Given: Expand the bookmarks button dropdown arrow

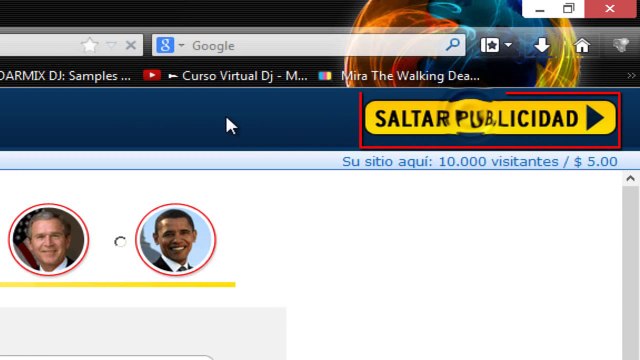Looking at the screenshot, I should pos(508,45).
